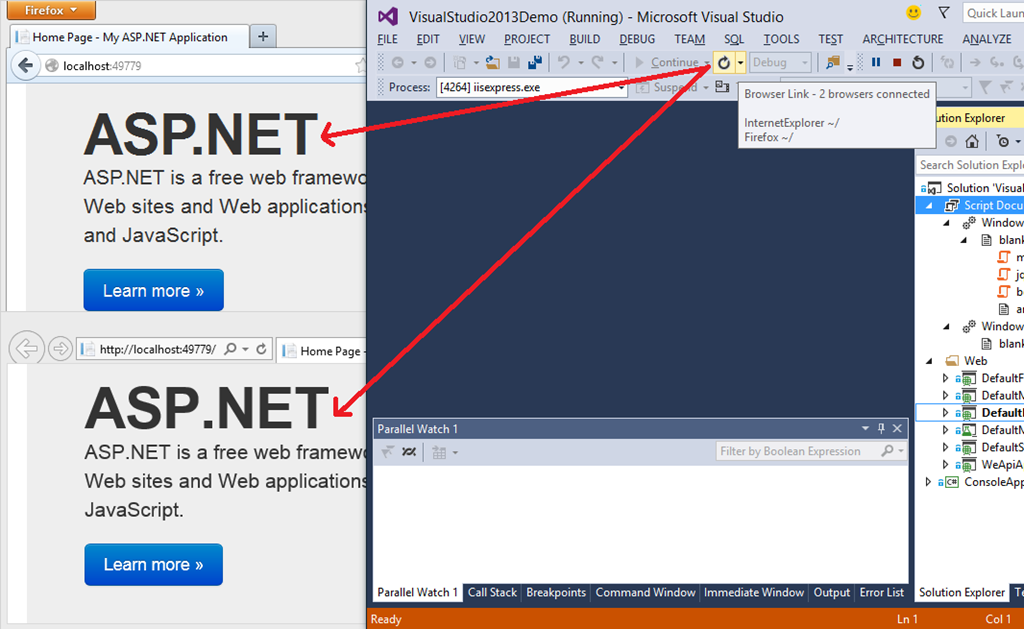1024x629 pixels.
Task: Open the Browser Link dropdown arrow
Action: (x=739, y=62)
